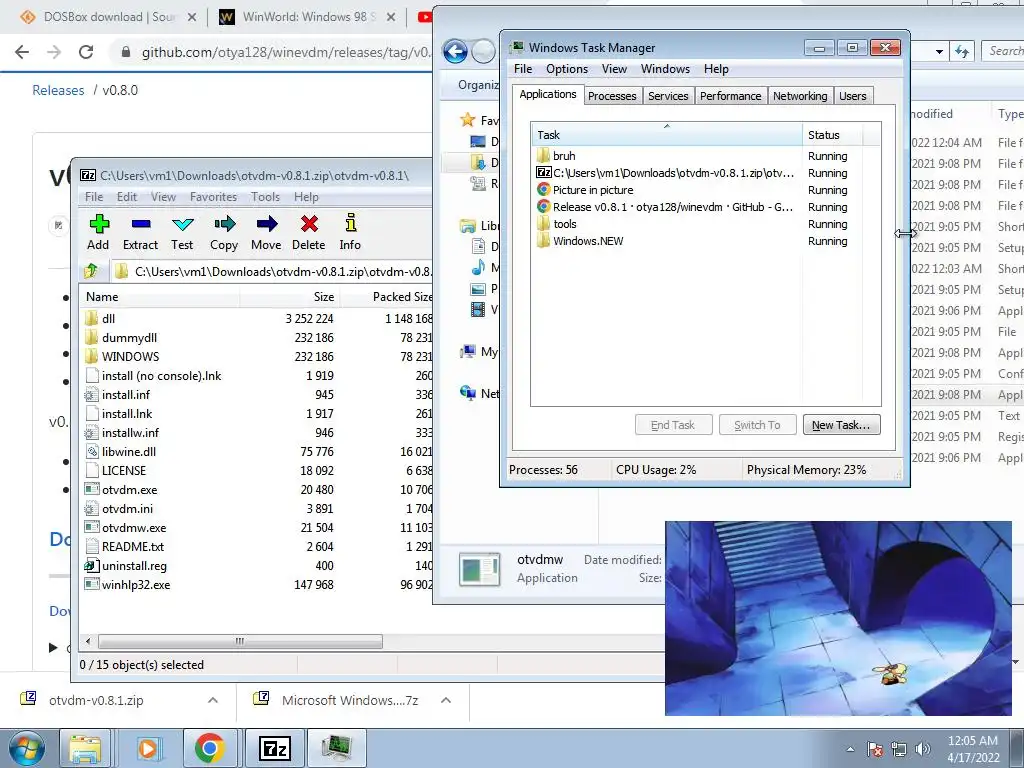Switch to Task Manager from the taskbar
1024x768 pixels.
click(337, 748)
